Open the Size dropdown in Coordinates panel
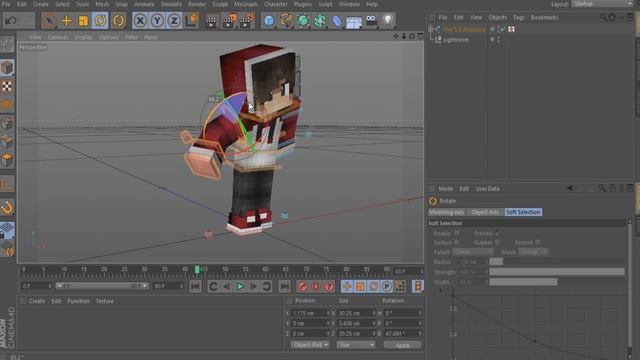Image resolution: width=640 pixels, height=360 pixels. coord(356,345)
